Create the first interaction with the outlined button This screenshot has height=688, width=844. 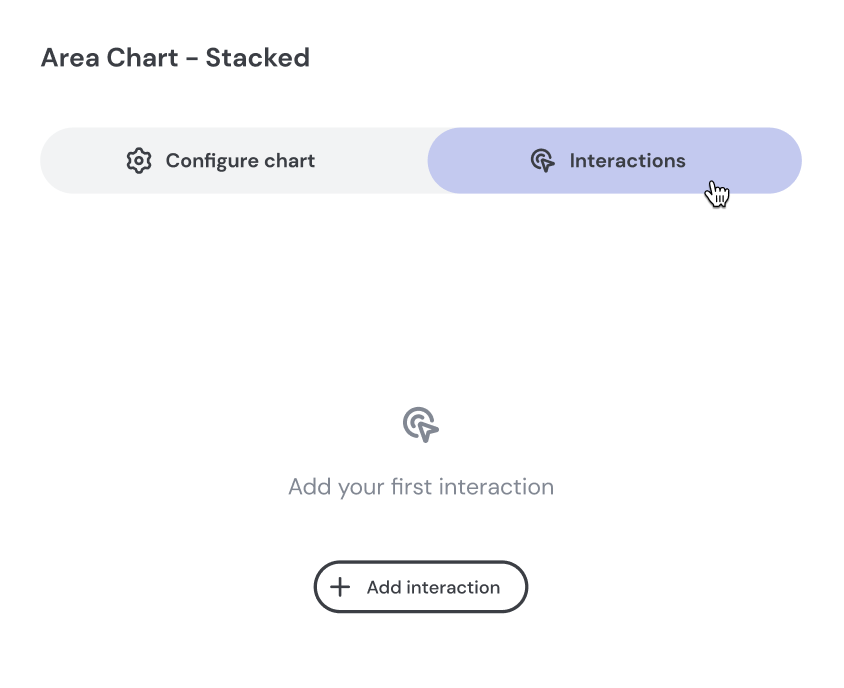coord(421,587)
